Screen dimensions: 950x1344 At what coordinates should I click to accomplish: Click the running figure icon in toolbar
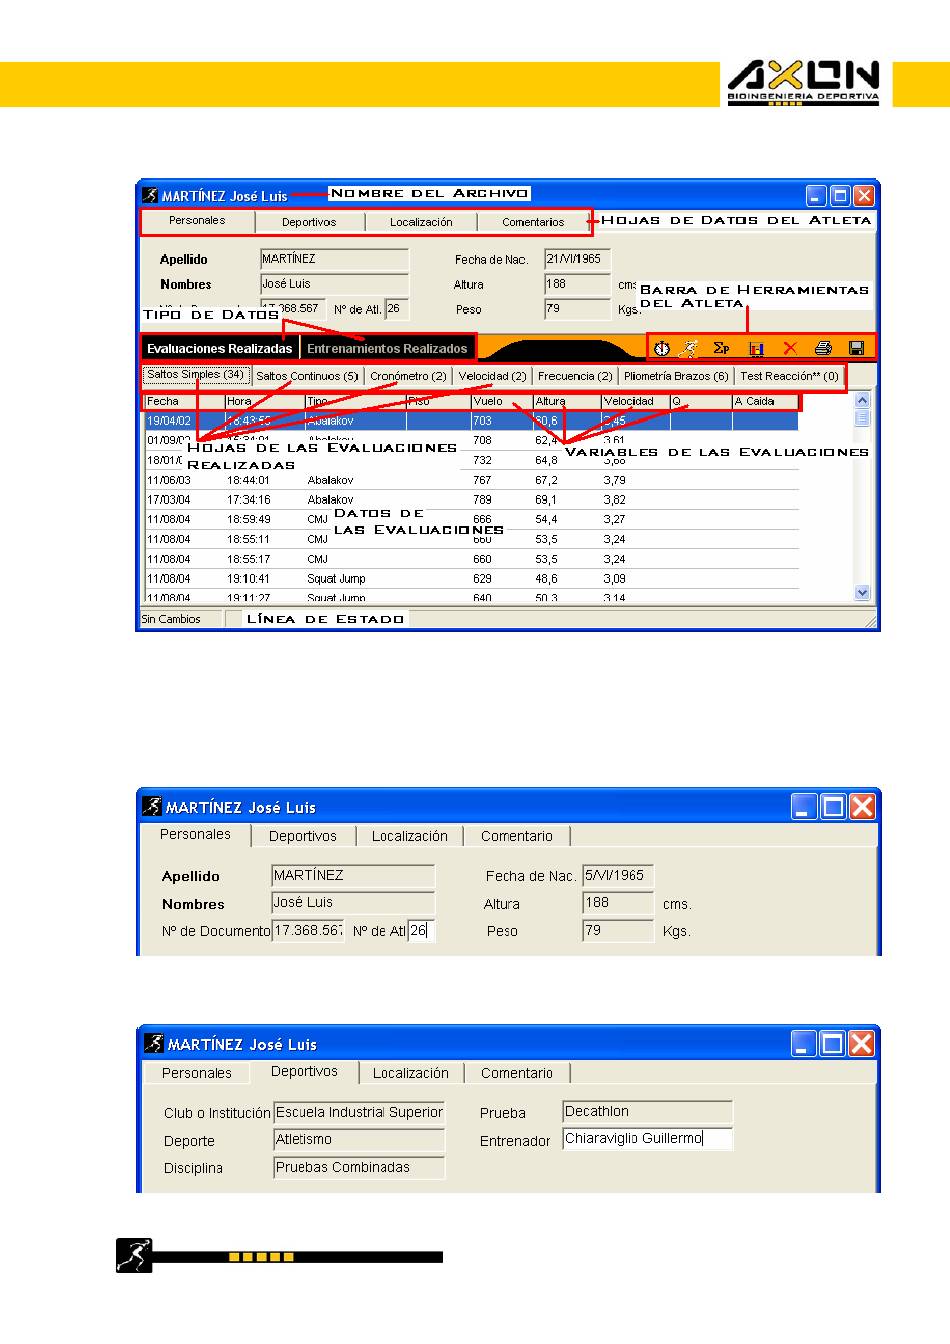[688, 348]
